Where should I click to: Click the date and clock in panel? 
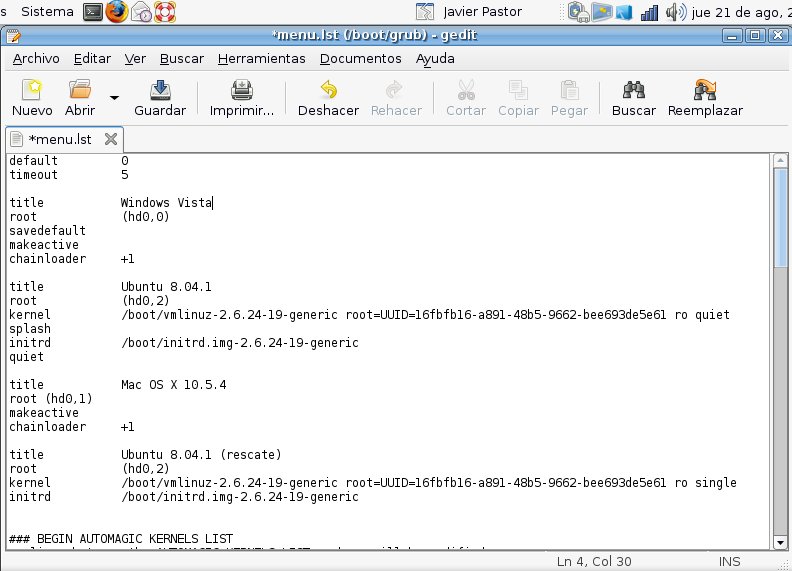coord(741,12)
